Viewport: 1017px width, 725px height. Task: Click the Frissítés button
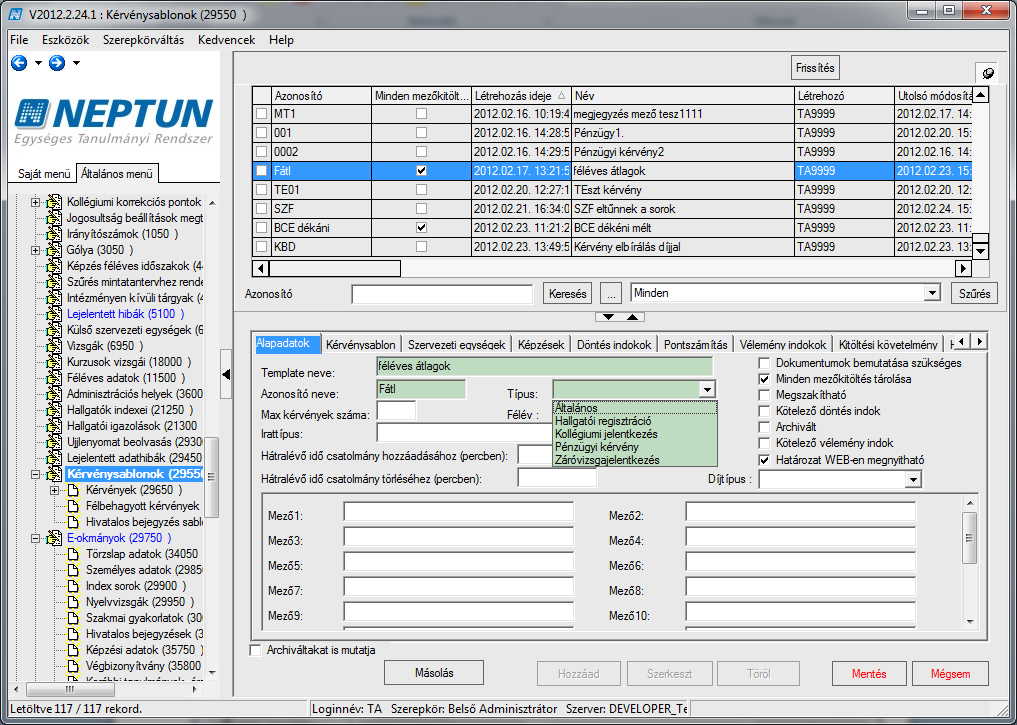point(815,68)
